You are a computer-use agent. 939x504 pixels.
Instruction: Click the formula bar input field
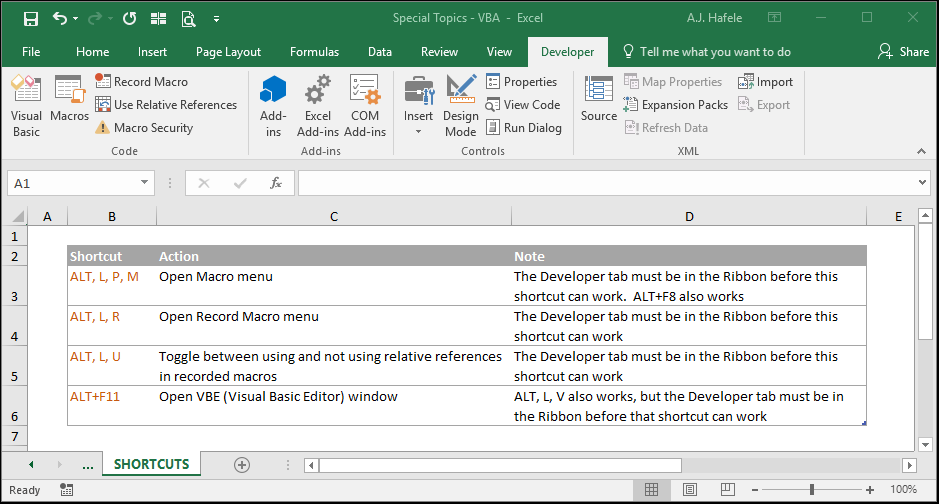[606, 183]
